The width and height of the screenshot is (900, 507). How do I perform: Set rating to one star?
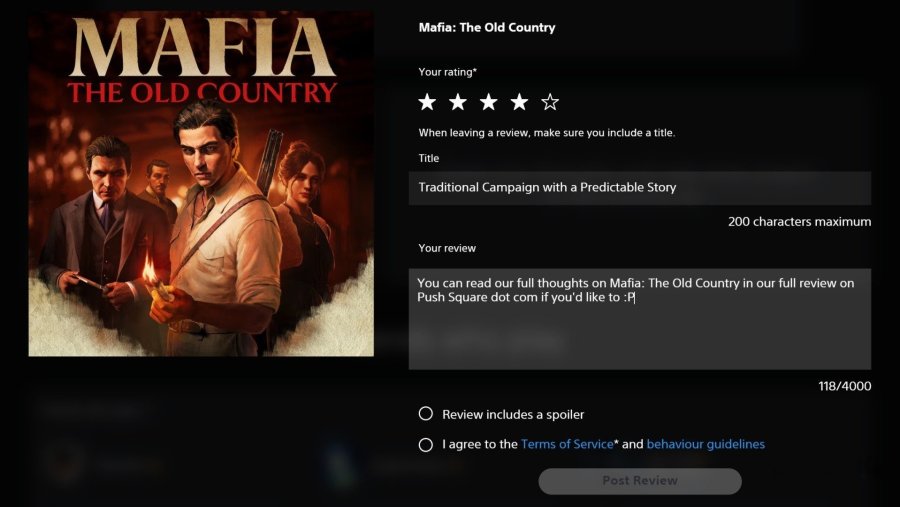[x=427, y=102]
